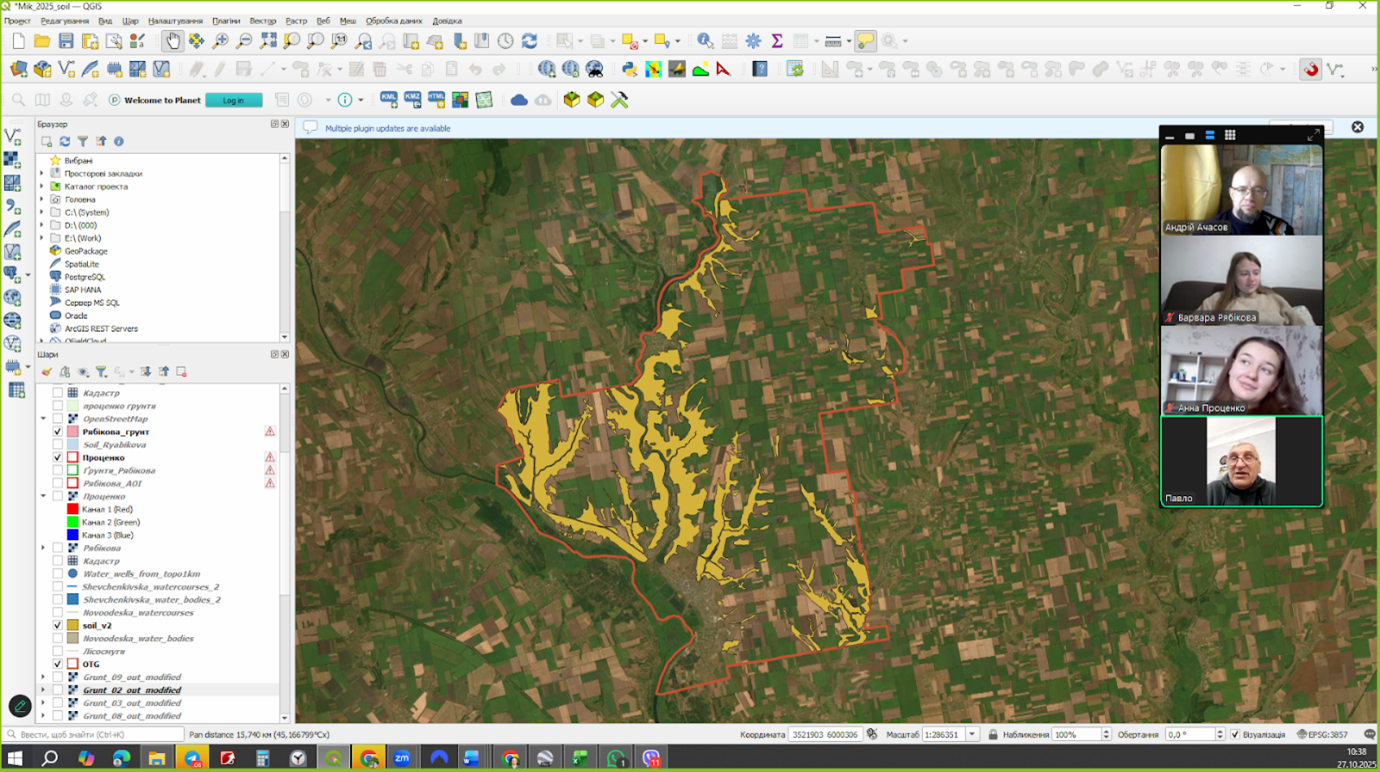Uncheck the soil_v2 layer checkbox
The width and height of the screenshot is (1380, 772).
pyautogui.click(x=57, y=625)
